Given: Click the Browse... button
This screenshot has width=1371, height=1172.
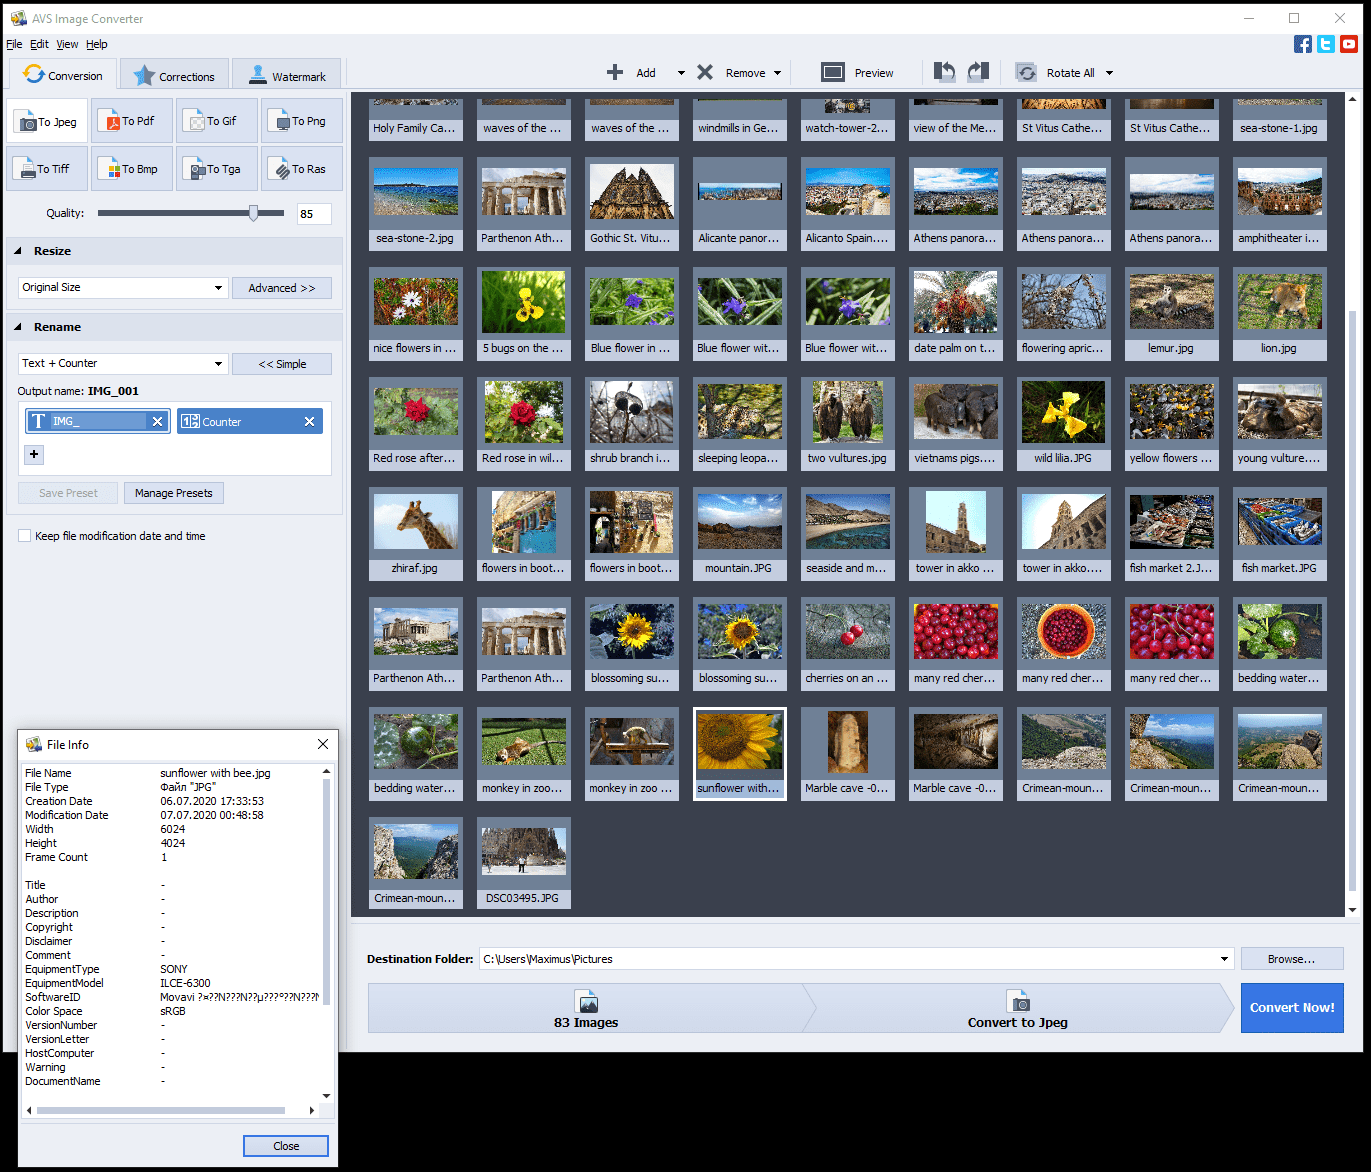Looking at the screenshot, I should coord(1291,959).
